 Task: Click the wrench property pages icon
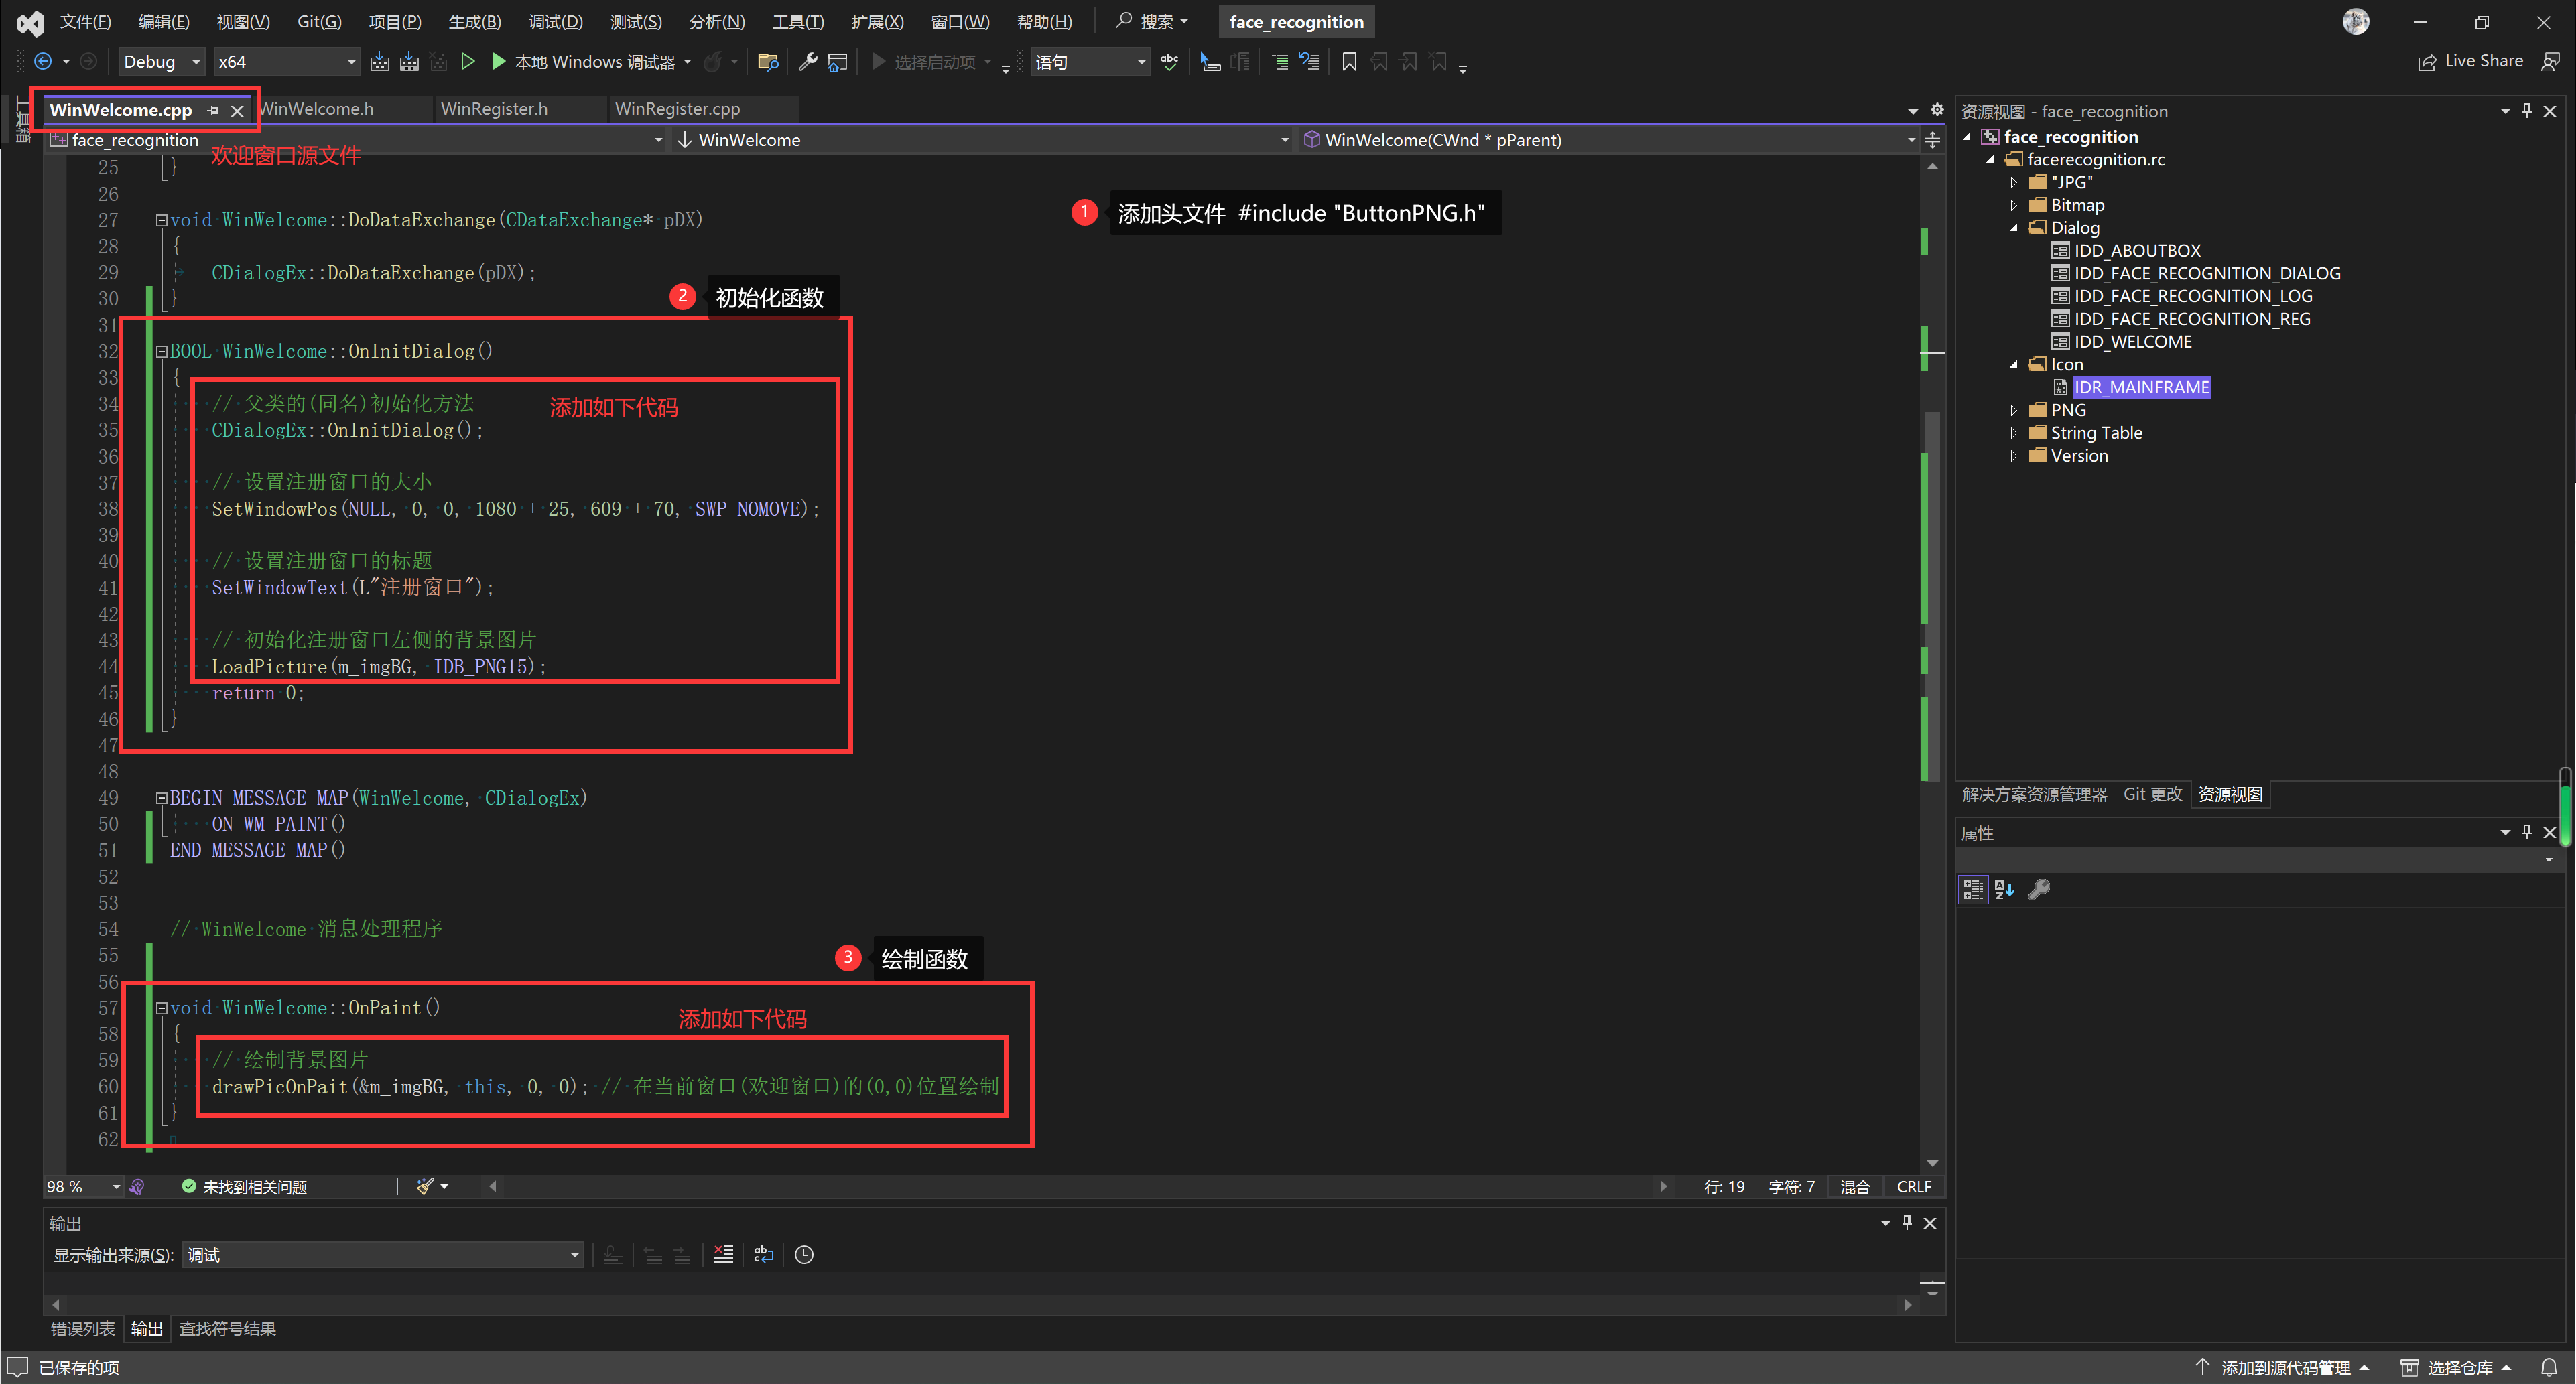(x=2039, y=889)
